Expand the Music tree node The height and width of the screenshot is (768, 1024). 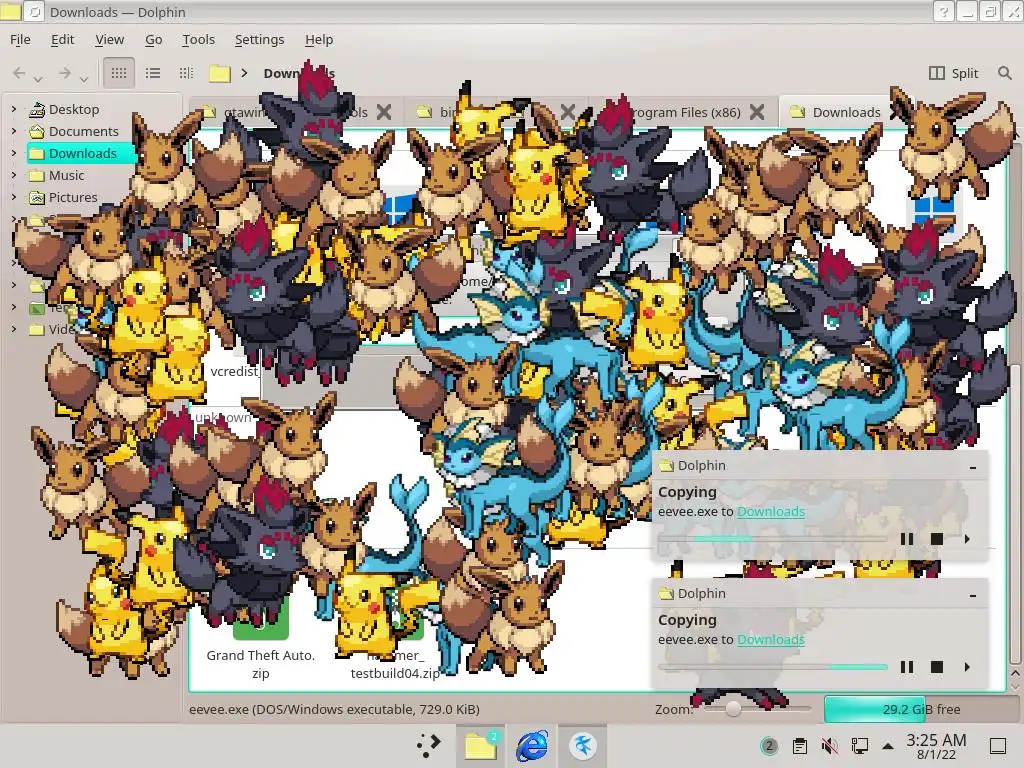(14, 176)
